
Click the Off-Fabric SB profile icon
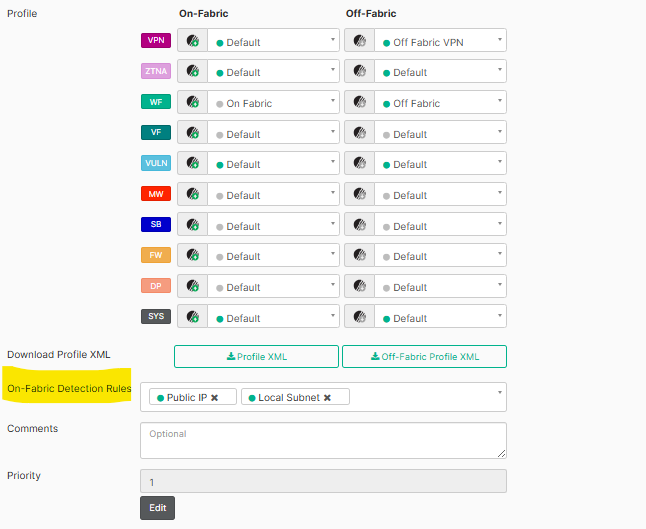[360, 225]
